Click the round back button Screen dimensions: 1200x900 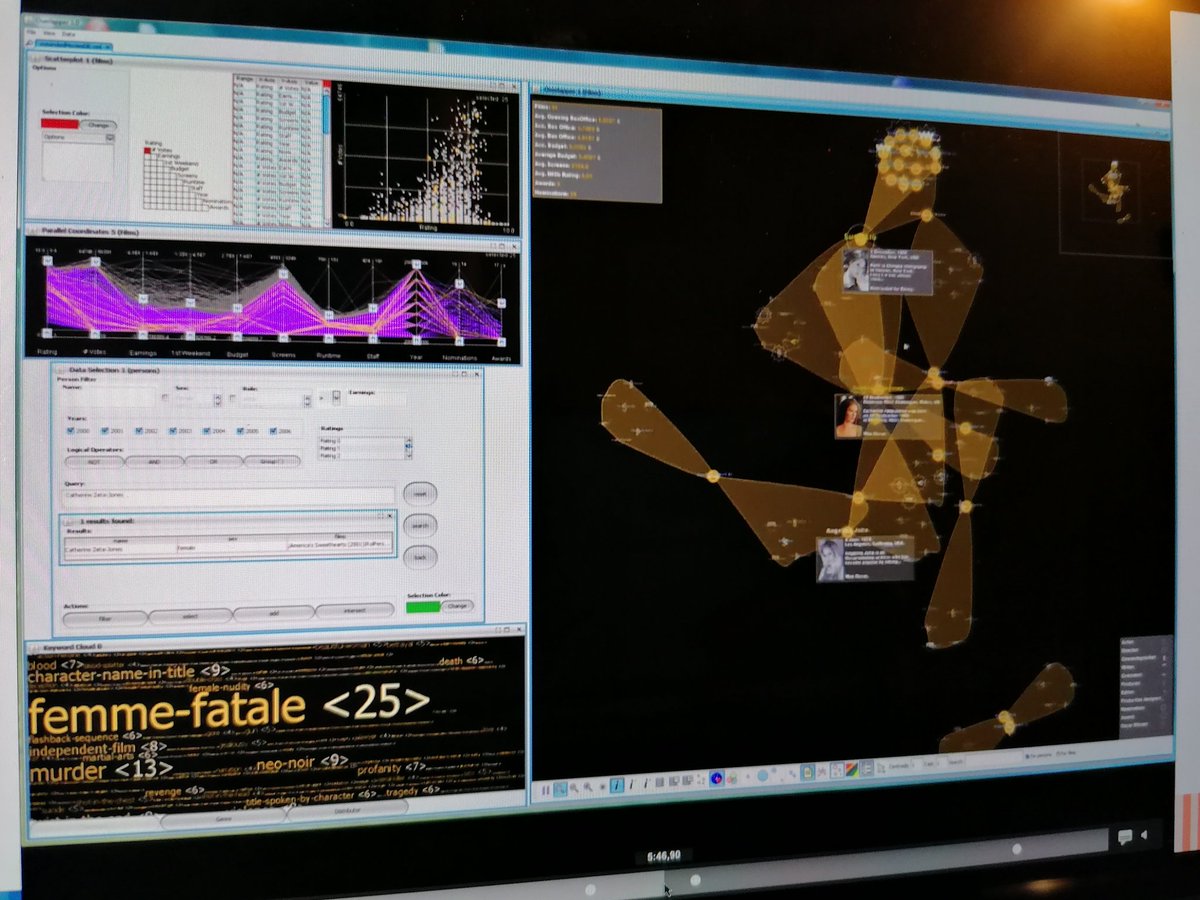420,557
